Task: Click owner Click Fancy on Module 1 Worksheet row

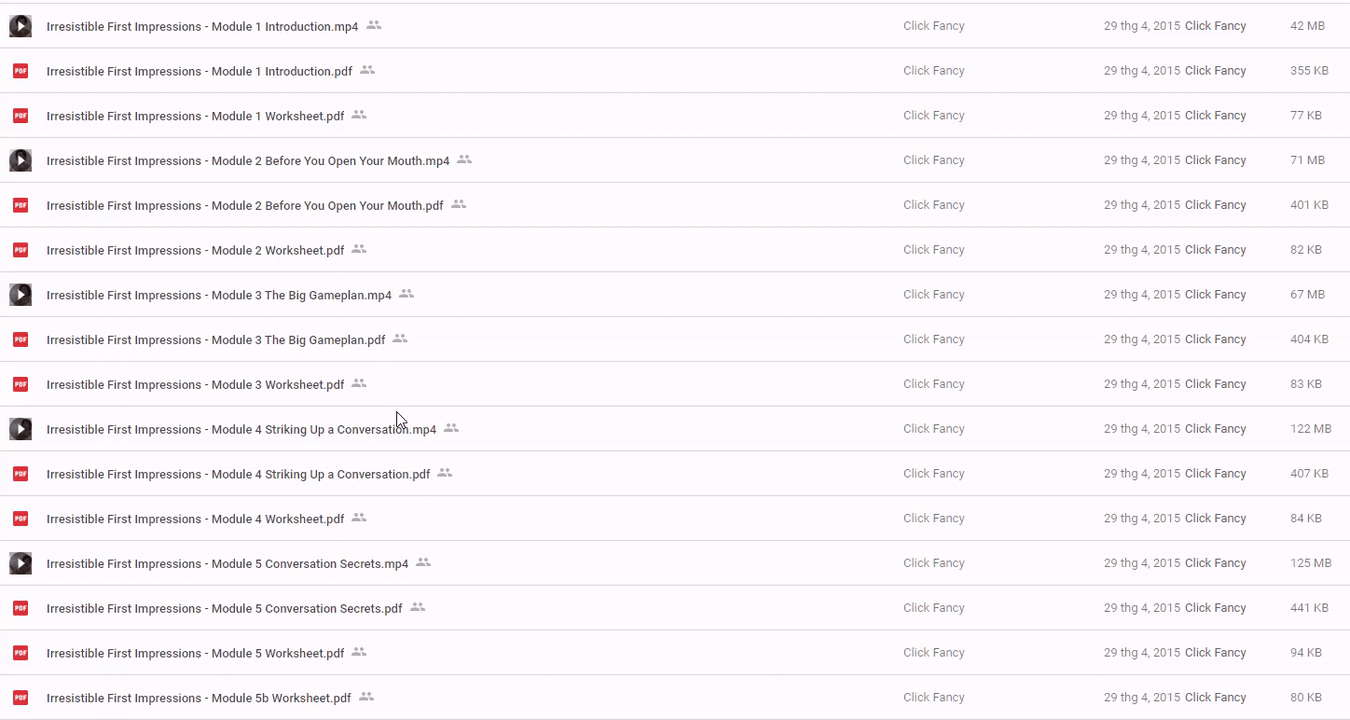Action: click(x=933, y=116)
